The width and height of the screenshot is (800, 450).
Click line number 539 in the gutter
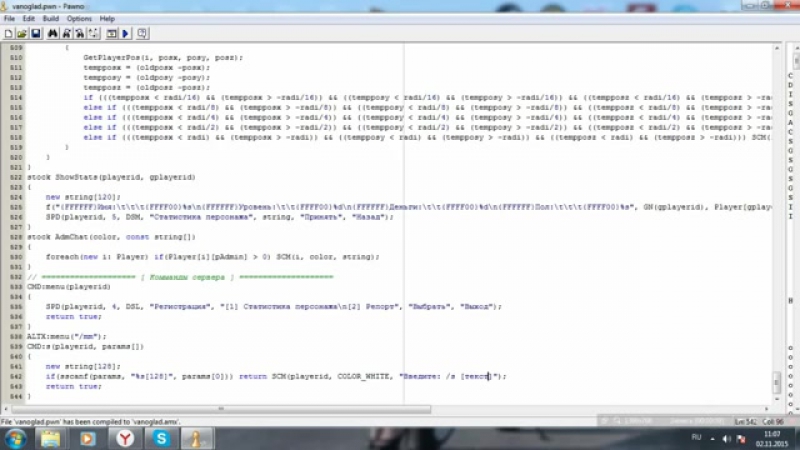pyautogui.click(x=16, y=346)
